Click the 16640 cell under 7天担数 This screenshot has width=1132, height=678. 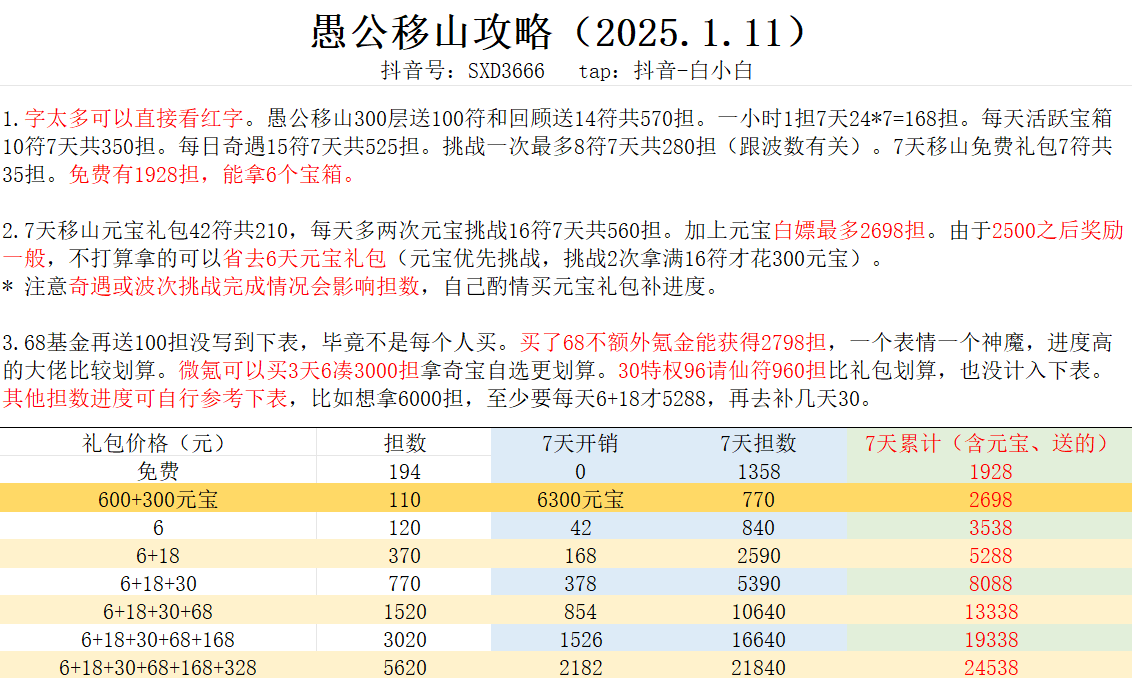tap(758, 640)
